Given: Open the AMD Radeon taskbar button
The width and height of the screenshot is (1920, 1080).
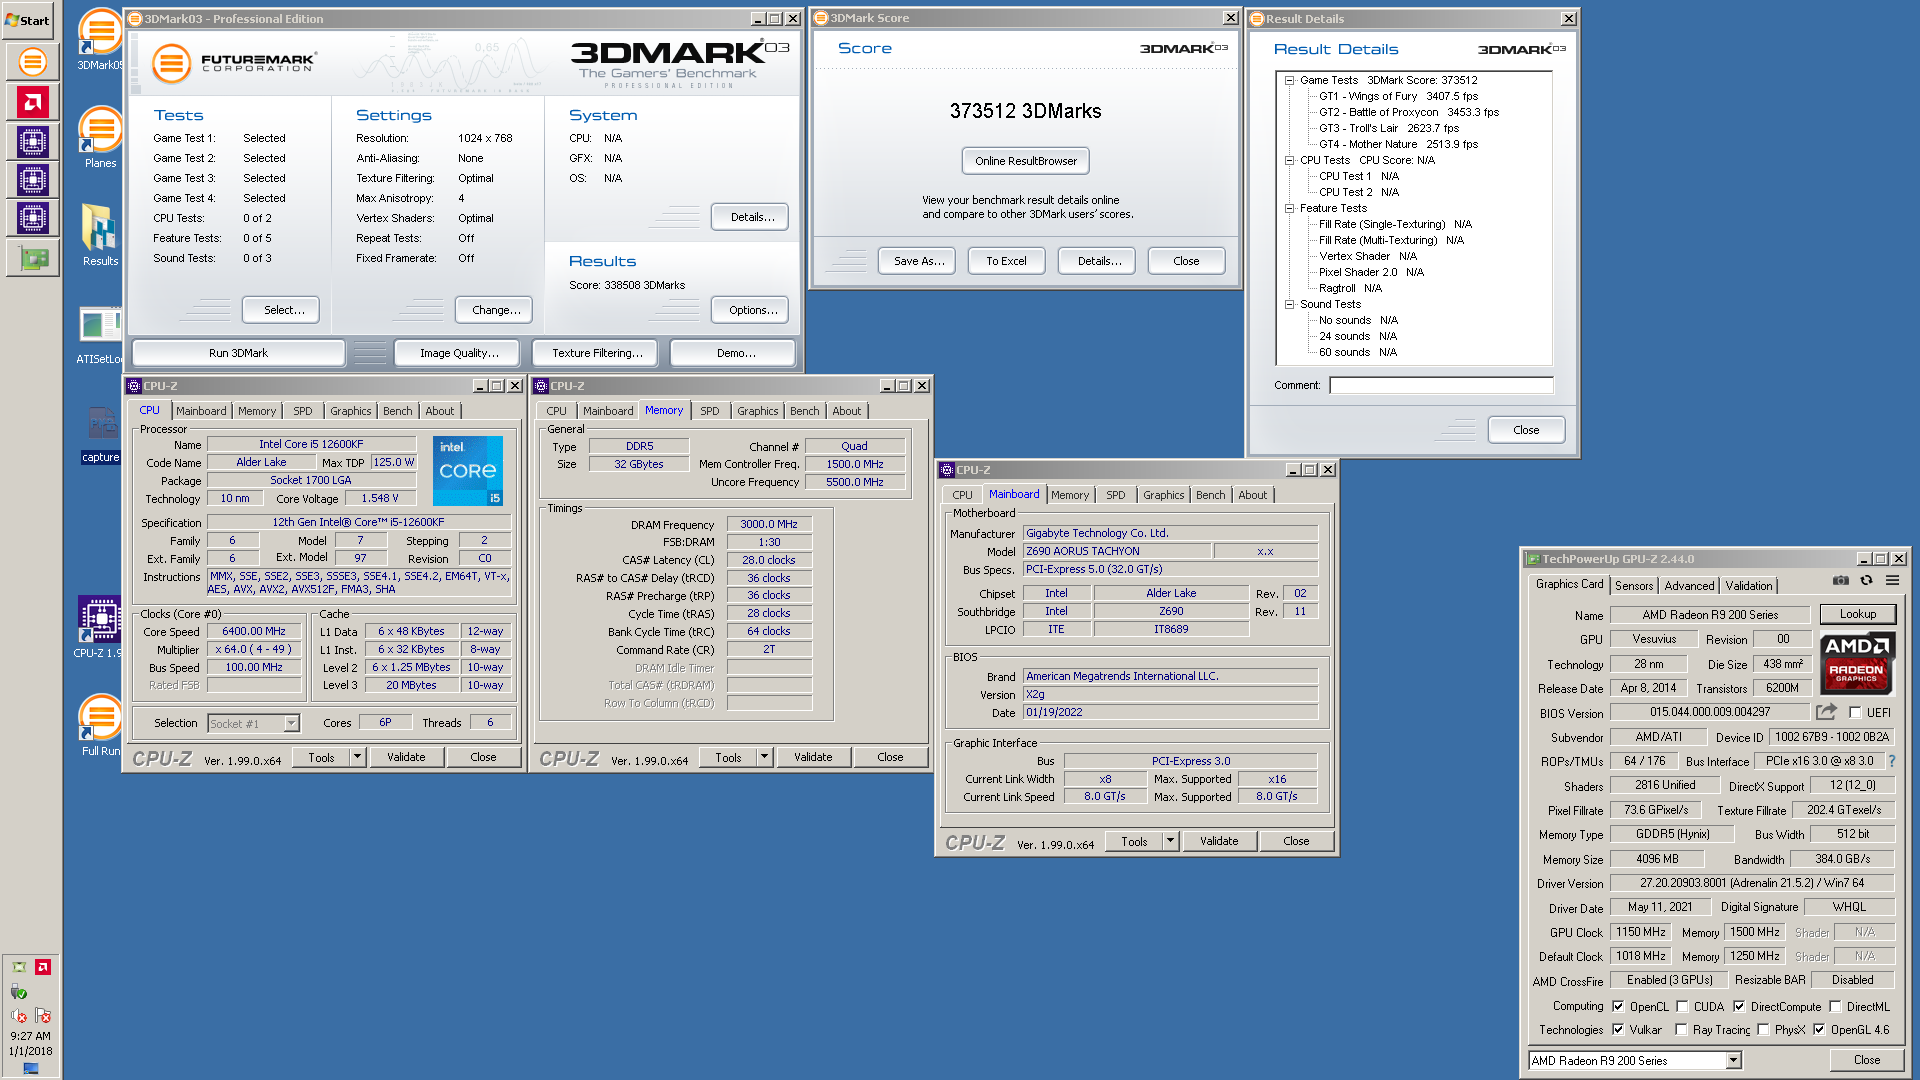Looking at the screenshot, I should [33, 102].
